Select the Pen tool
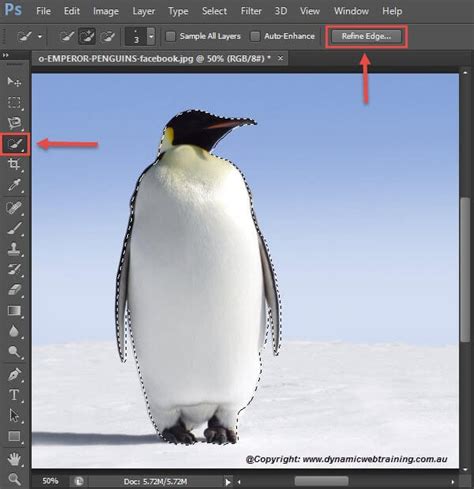This screenshot has height=489, width=474. point(14,375)
